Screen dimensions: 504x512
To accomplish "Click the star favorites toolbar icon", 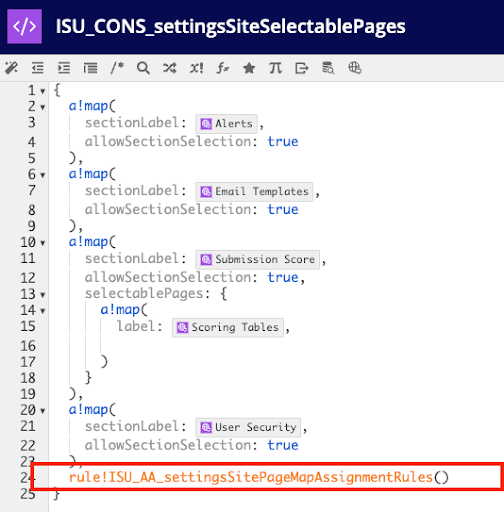I will click(249, 68).
